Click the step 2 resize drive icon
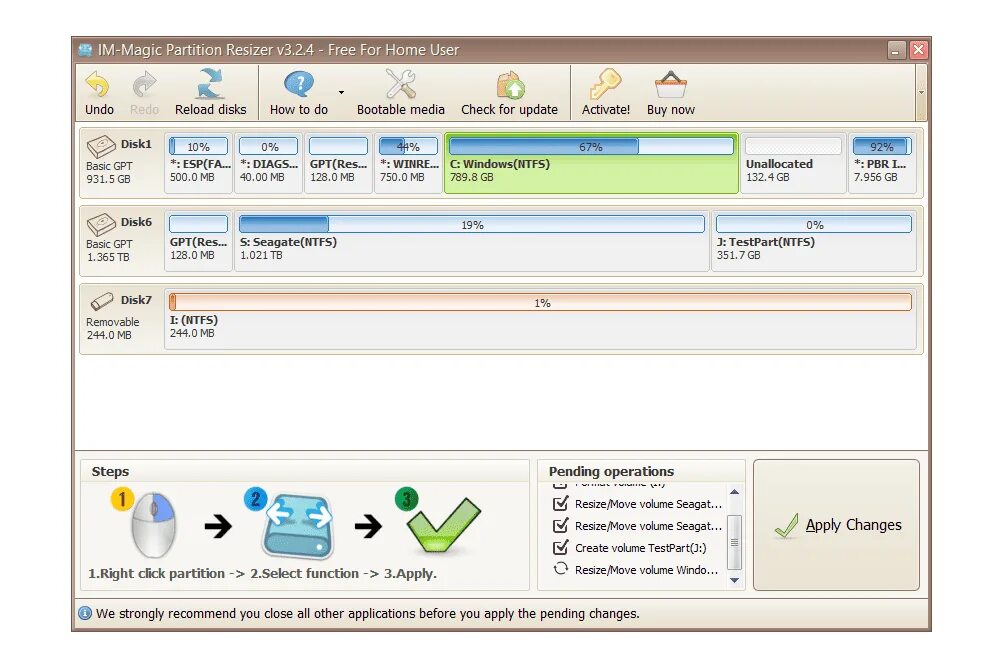Image resolution: width=1002 pixels, height=668 pixels. [298, 525]
